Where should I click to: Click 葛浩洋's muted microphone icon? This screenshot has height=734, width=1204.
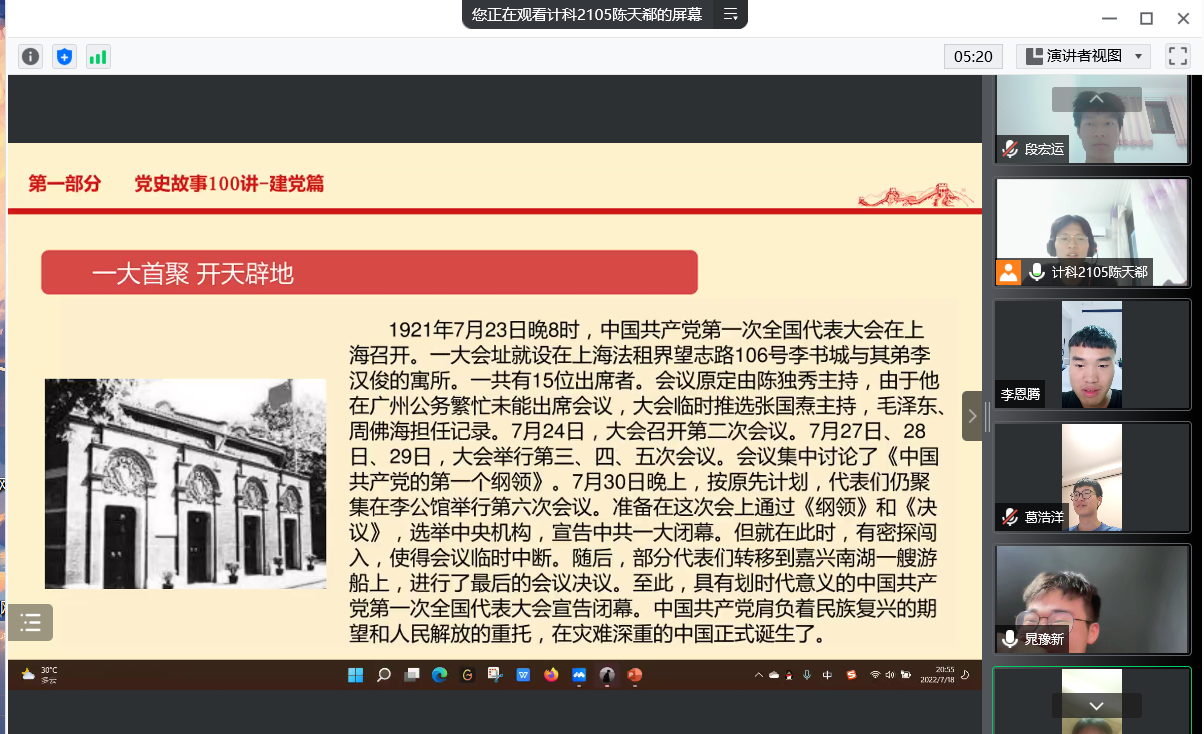pyautogui.click(x=1010, y=517)
